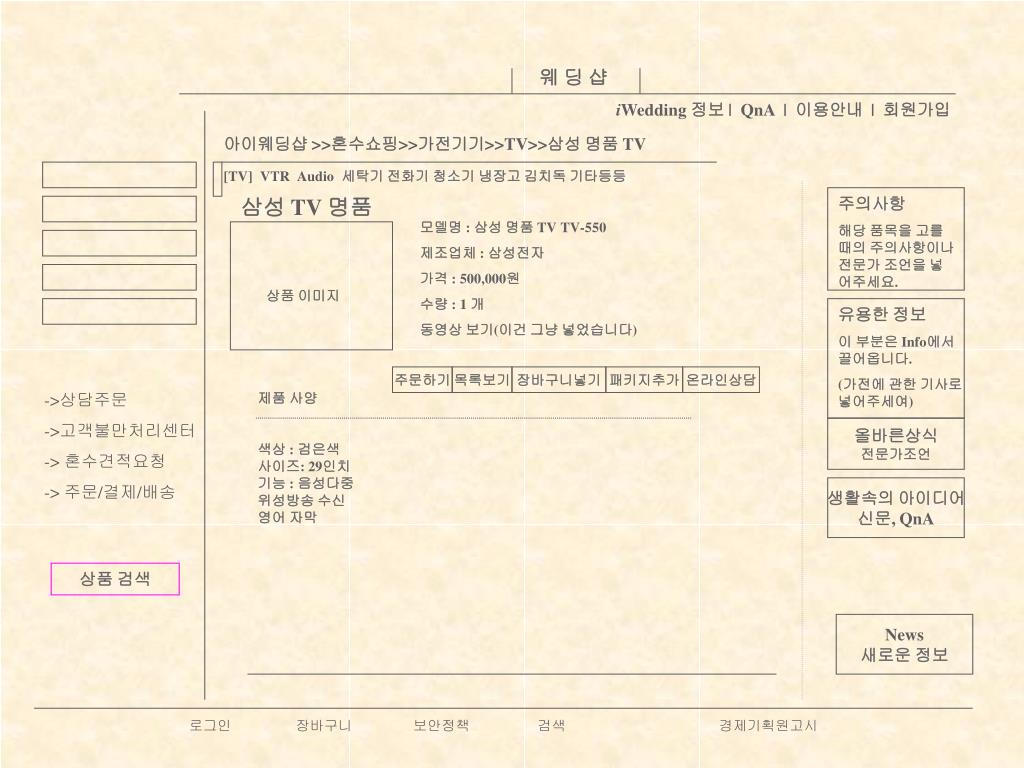Select the [TV] category tab
1024x768 pixels.
[x=238, y=176]
